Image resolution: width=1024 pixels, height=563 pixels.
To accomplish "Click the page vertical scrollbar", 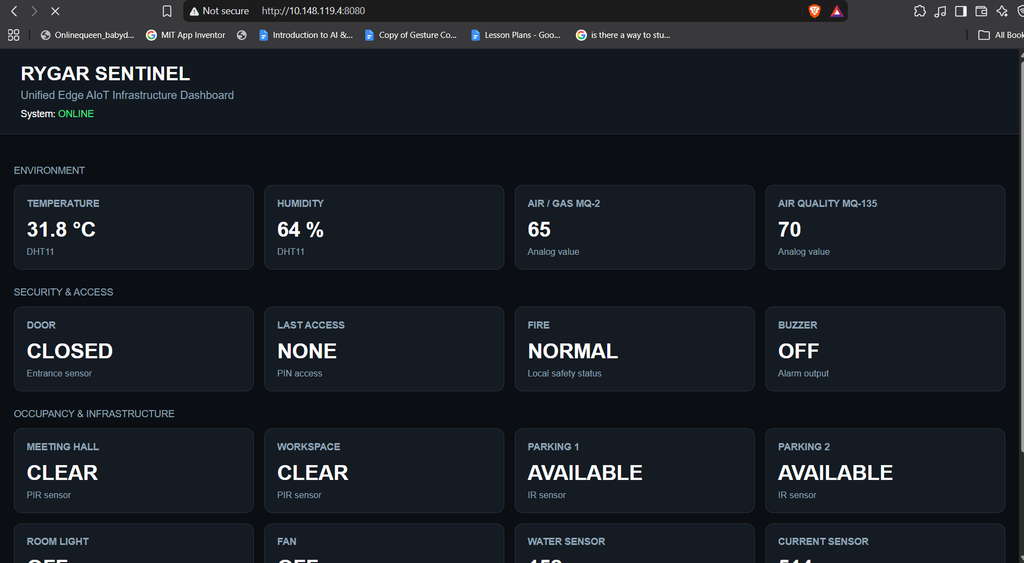I will (1021, 255).
